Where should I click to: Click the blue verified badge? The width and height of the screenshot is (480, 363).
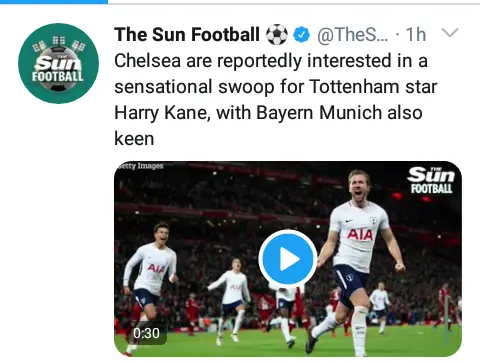click(x=302, y=35)
